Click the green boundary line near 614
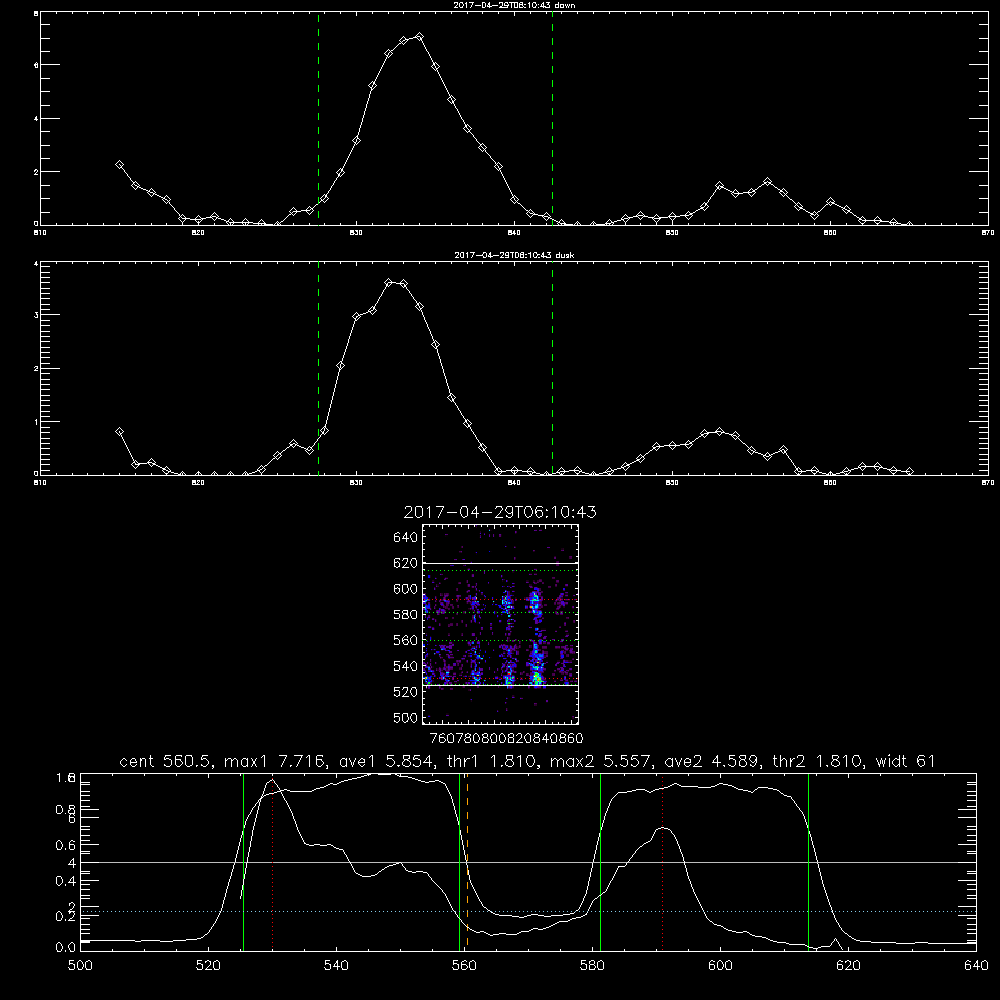This screenshot has width=1000, height=1000. pyautogui.click(x=808, y=862)
